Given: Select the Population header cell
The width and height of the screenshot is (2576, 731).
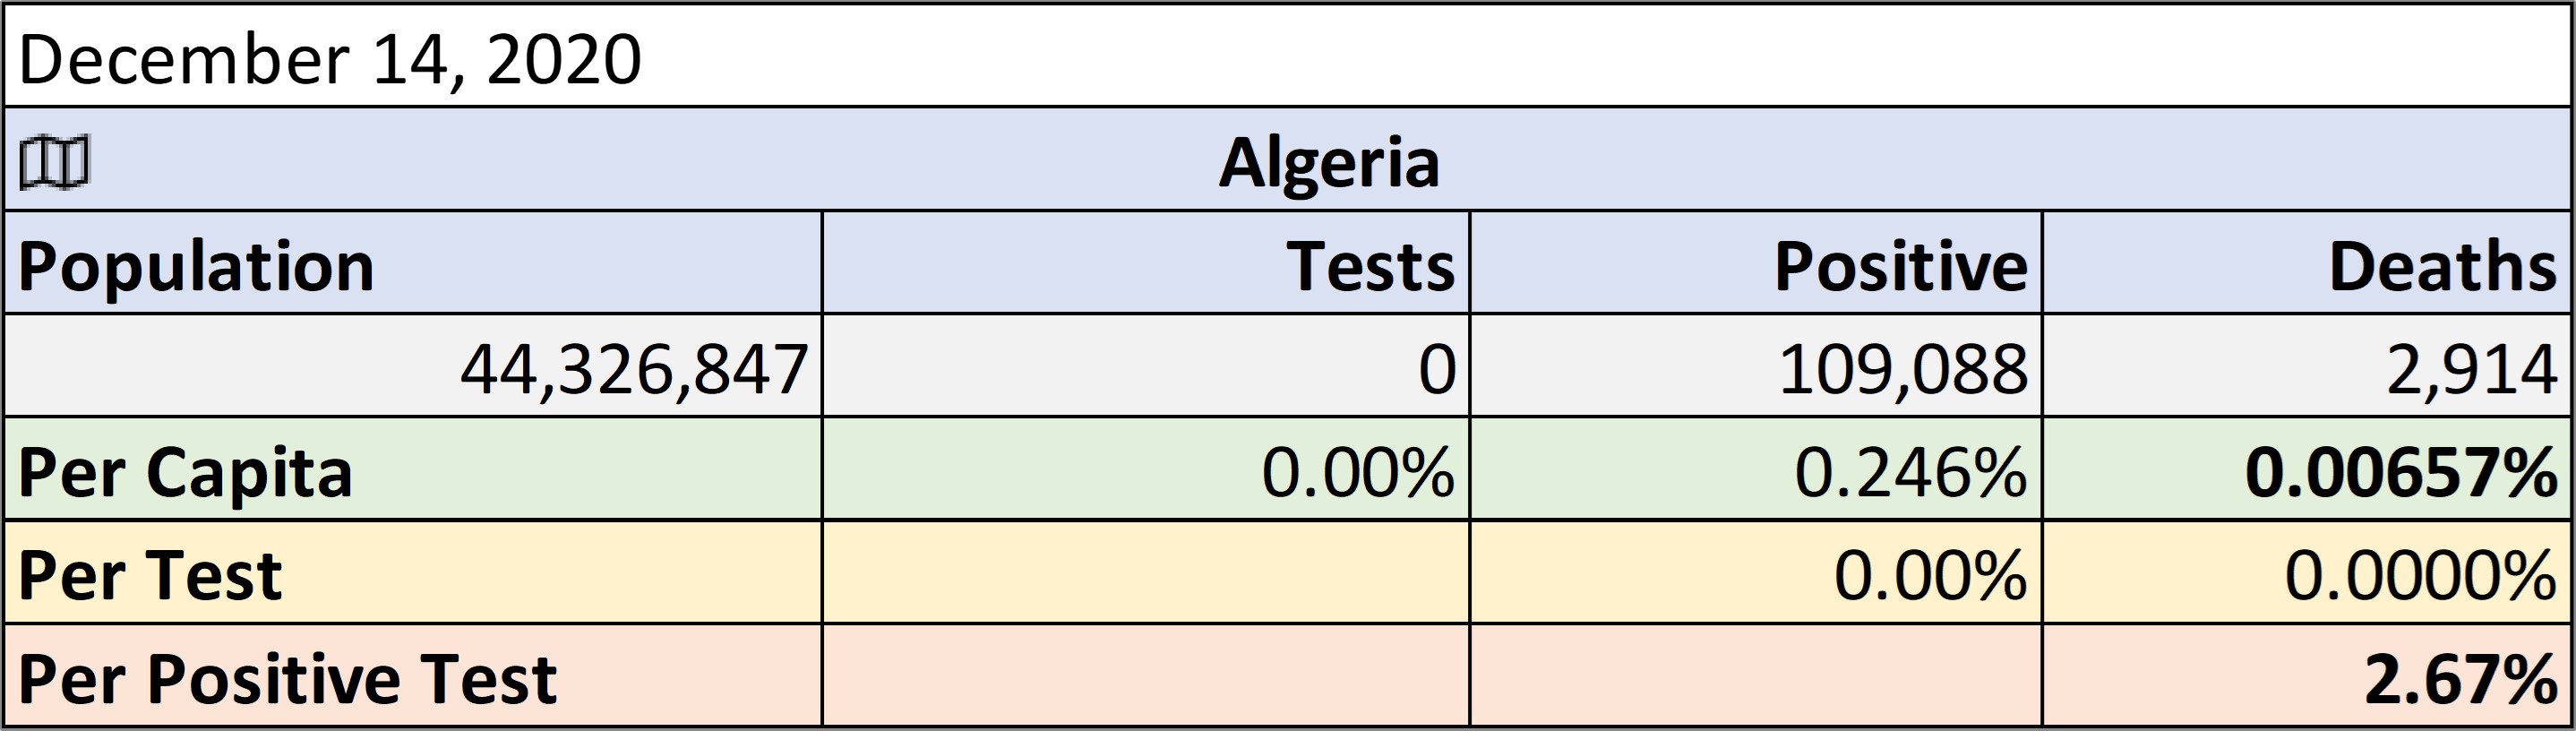Looking at the screenshot, I should [x=413, y=263].
